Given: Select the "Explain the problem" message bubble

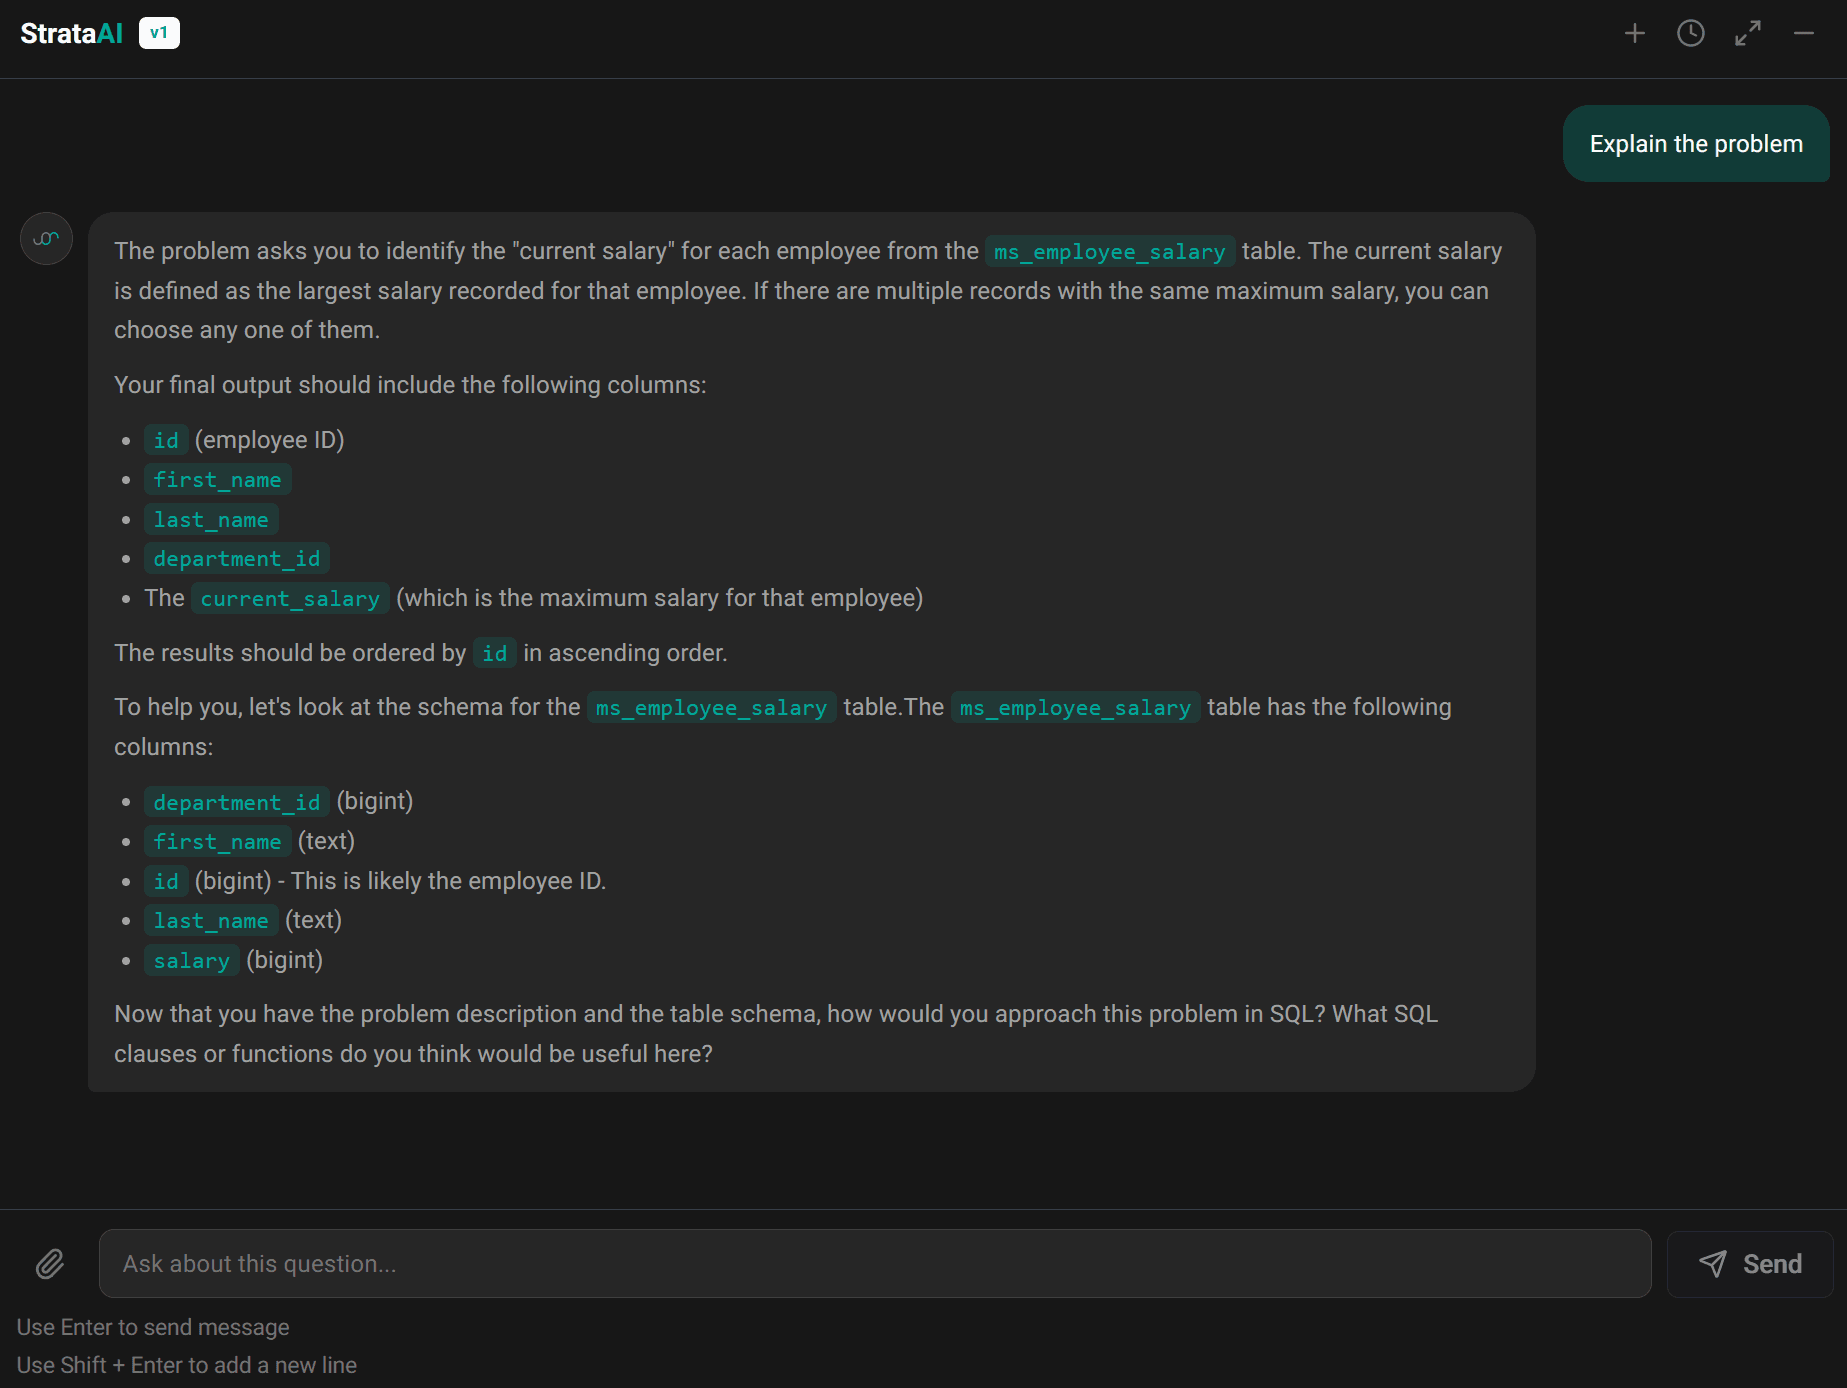Looking at the screenshot, I should coord(1696,144).
